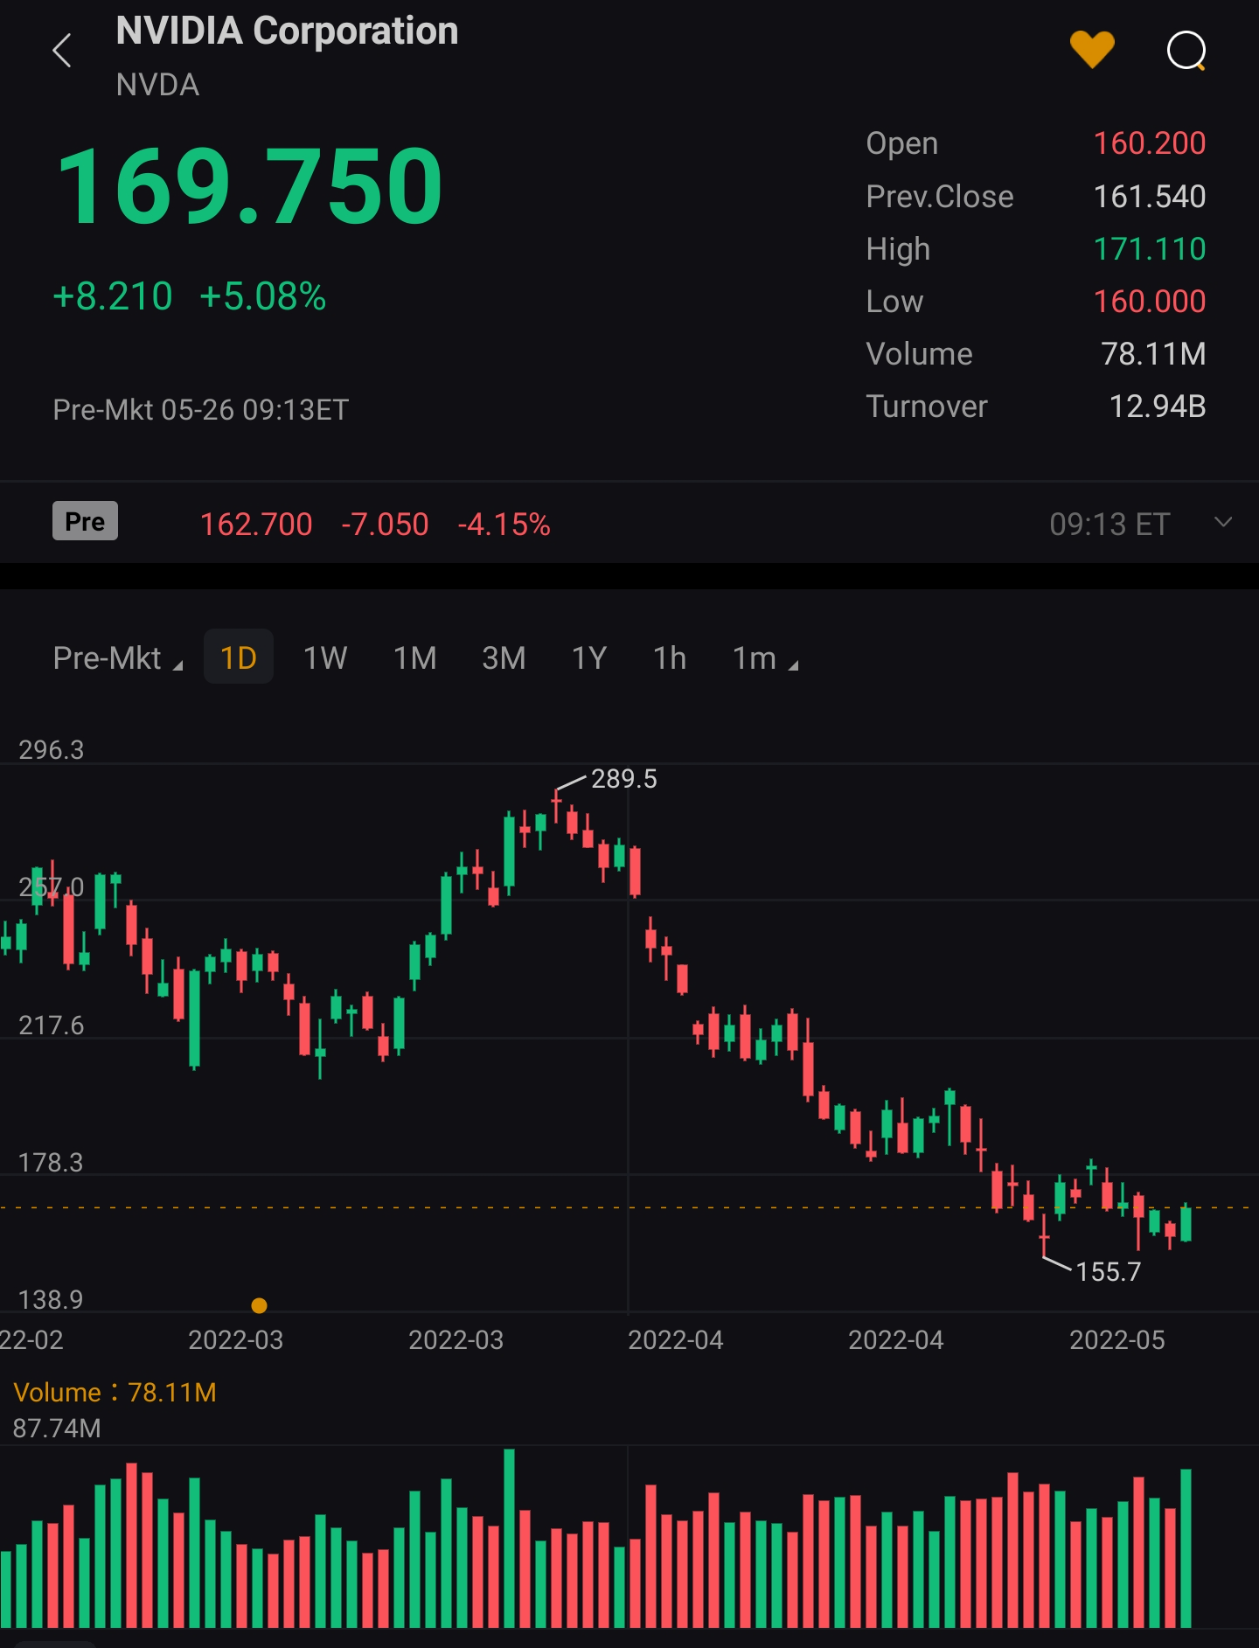Screen dimensions: 1259x1648
Task: Tap the last green volume bar
Action: coord(1186,1548)
